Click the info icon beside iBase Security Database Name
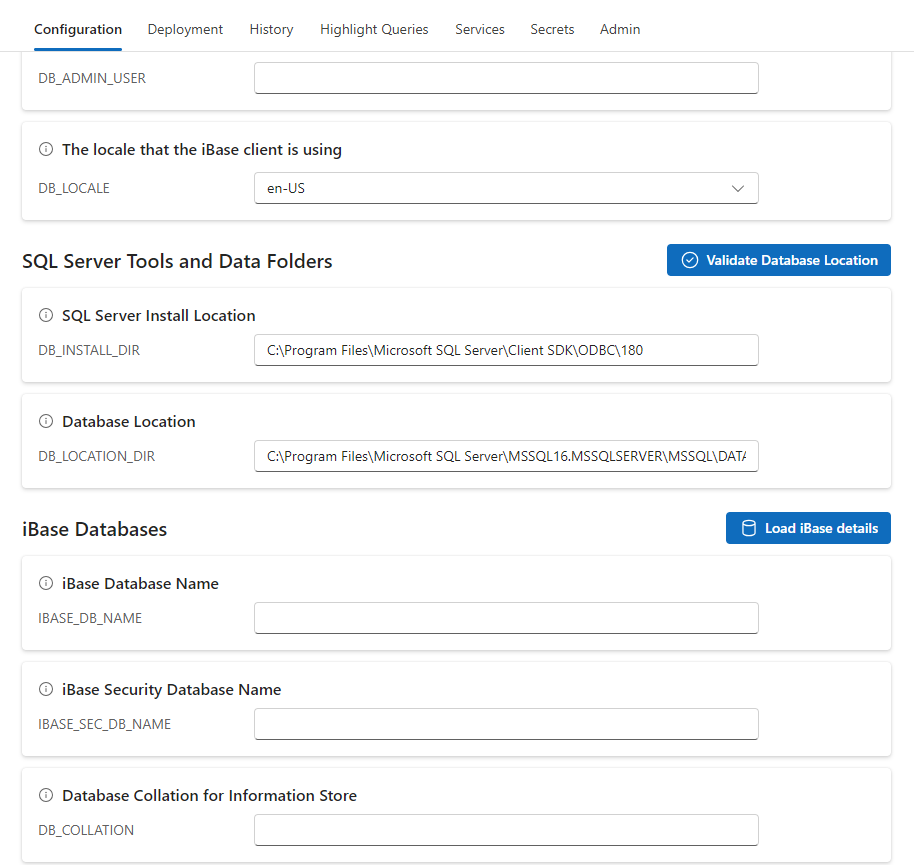 coord(46,690)
